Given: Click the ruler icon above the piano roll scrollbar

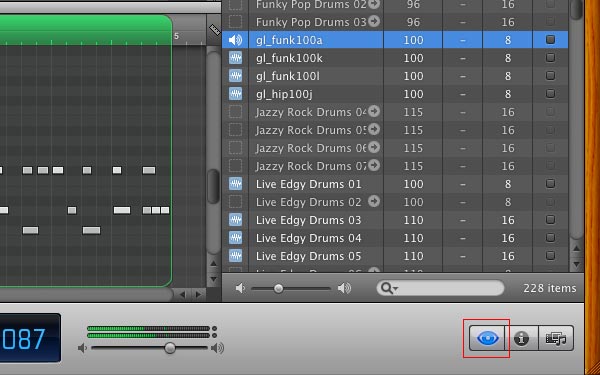Looking at the screenshot, I should 214,29.
